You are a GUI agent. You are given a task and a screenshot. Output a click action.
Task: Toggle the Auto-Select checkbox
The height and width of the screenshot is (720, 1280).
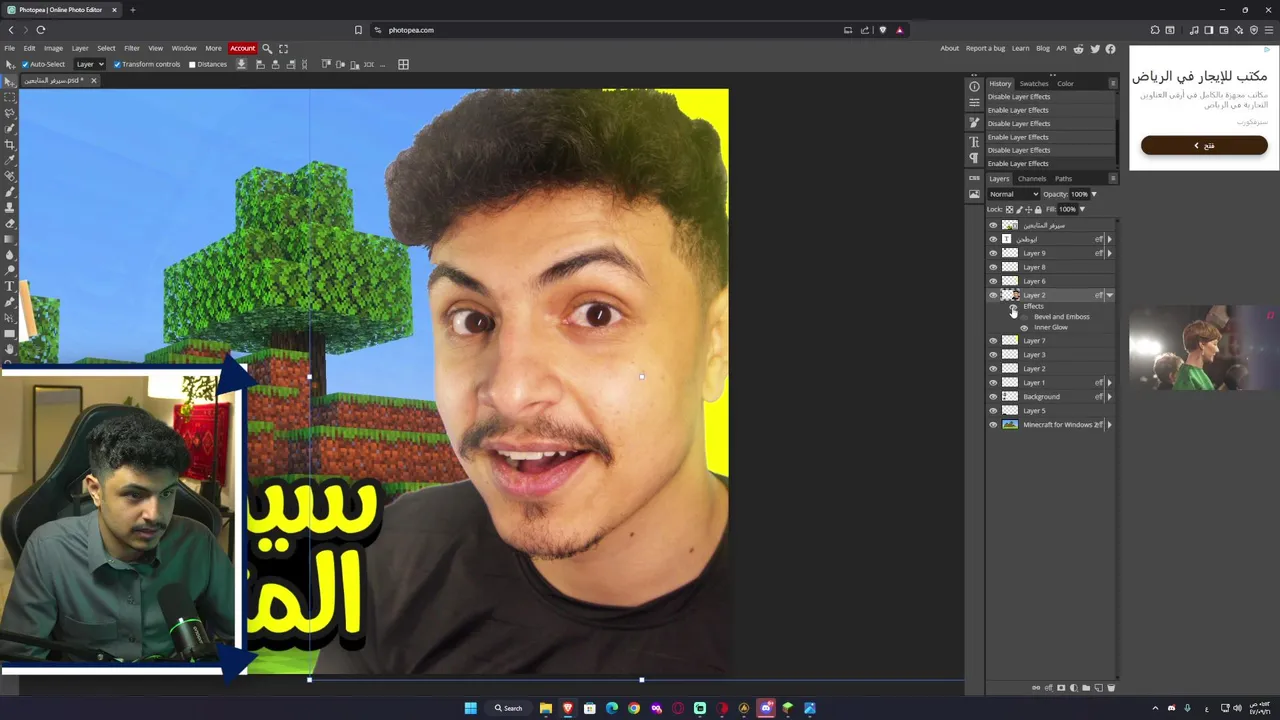[25, 64]
